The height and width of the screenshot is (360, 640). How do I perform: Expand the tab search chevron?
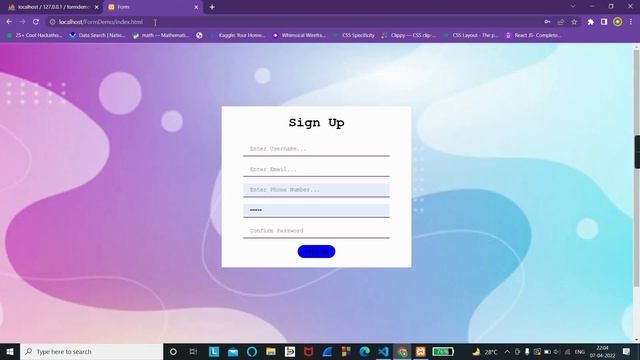[x=573, y=6]
